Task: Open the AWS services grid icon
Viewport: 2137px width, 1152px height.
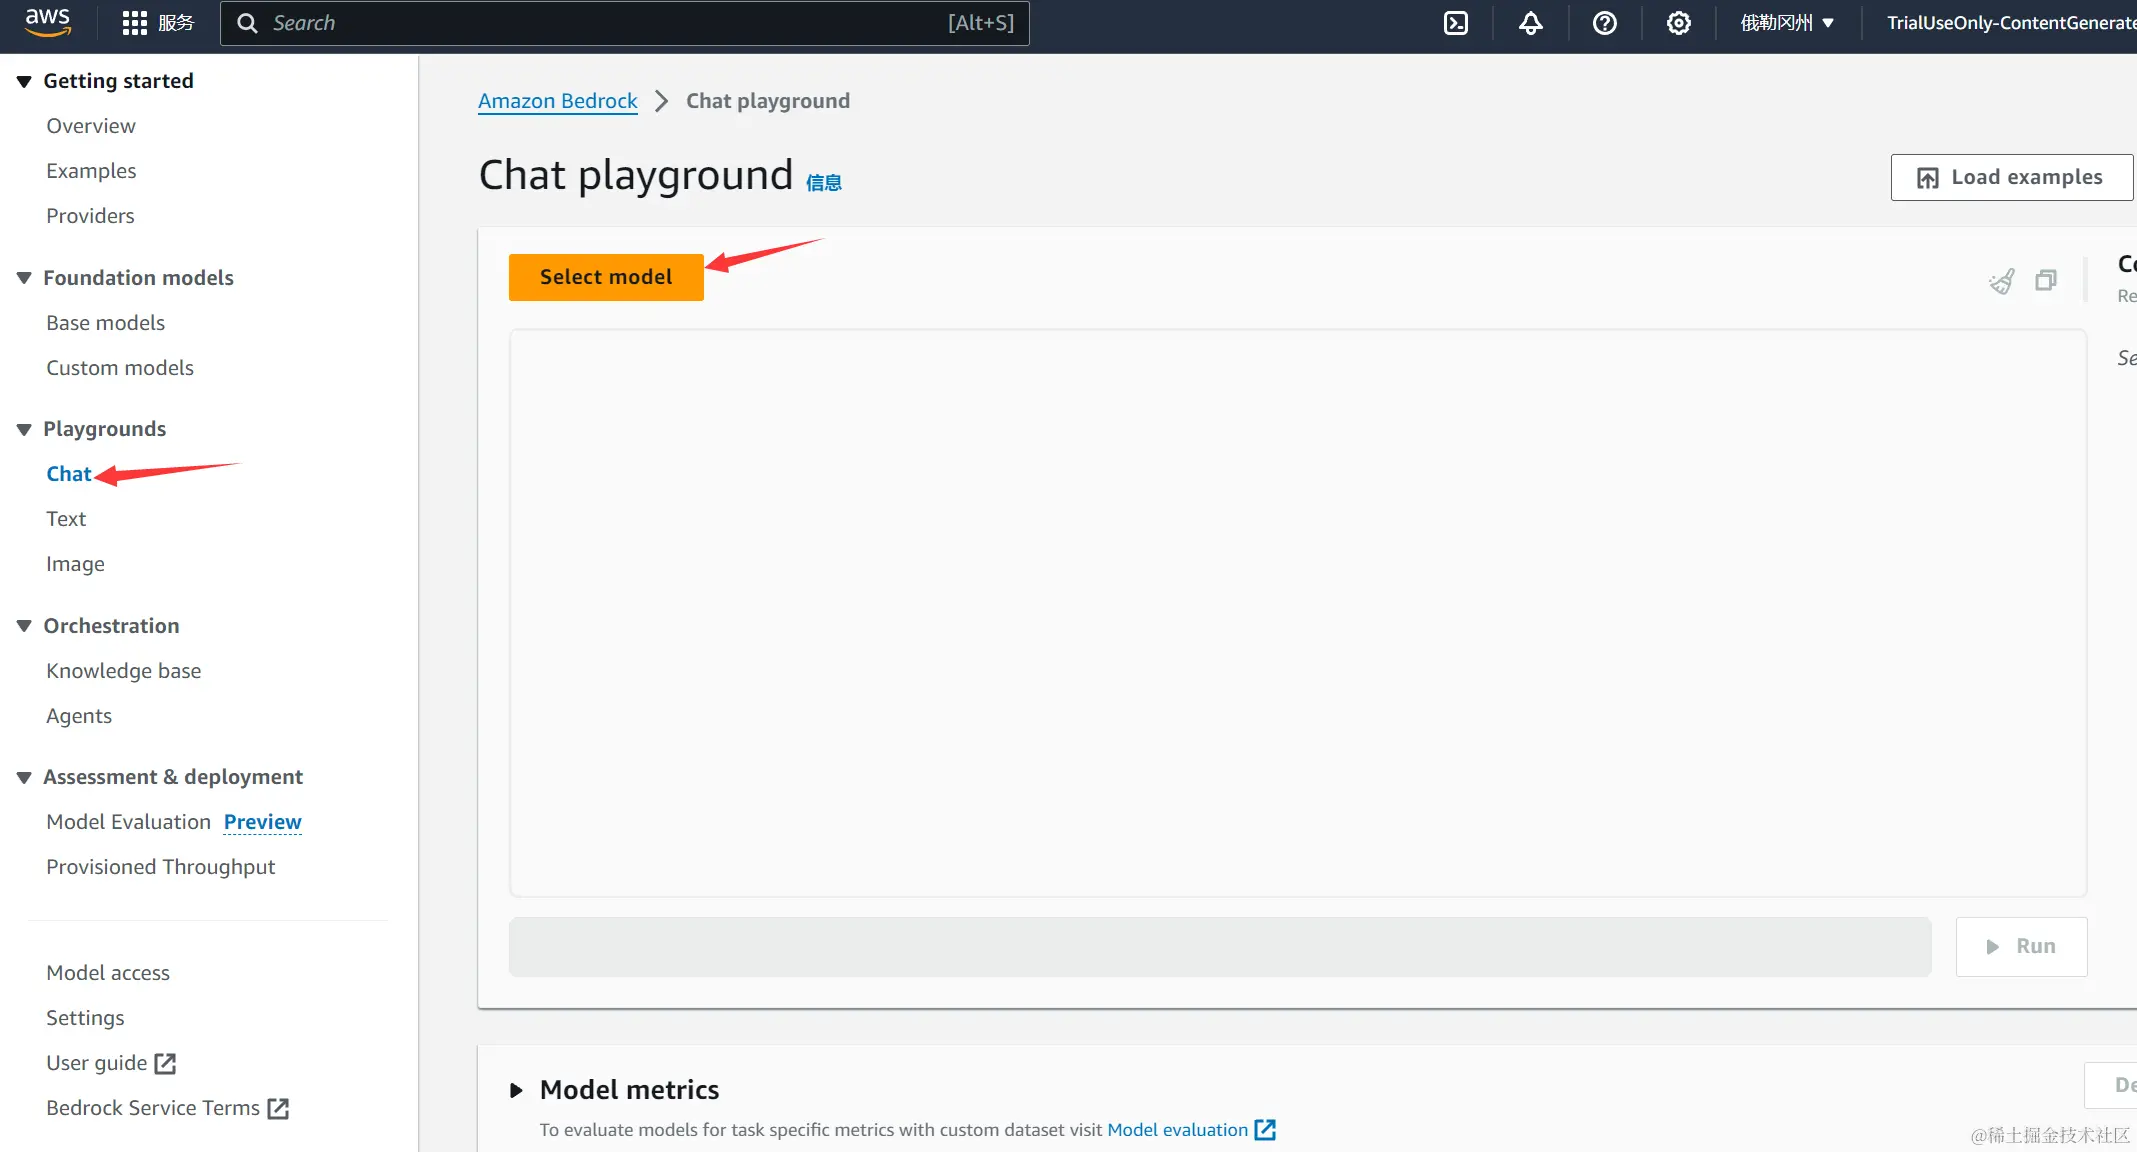Action: pyautogui.click(x=134, y=23)
